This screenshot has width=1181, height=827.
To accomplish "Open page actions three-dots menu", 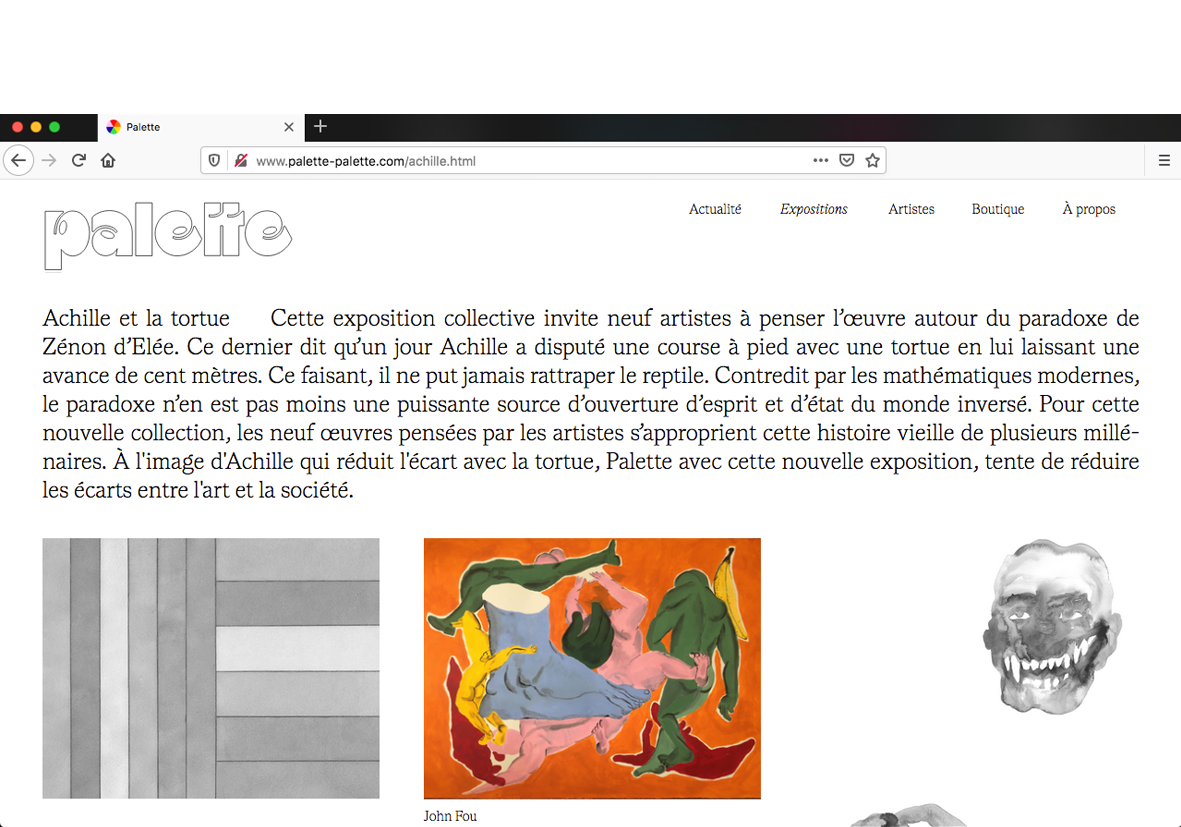I will (821, 160).
